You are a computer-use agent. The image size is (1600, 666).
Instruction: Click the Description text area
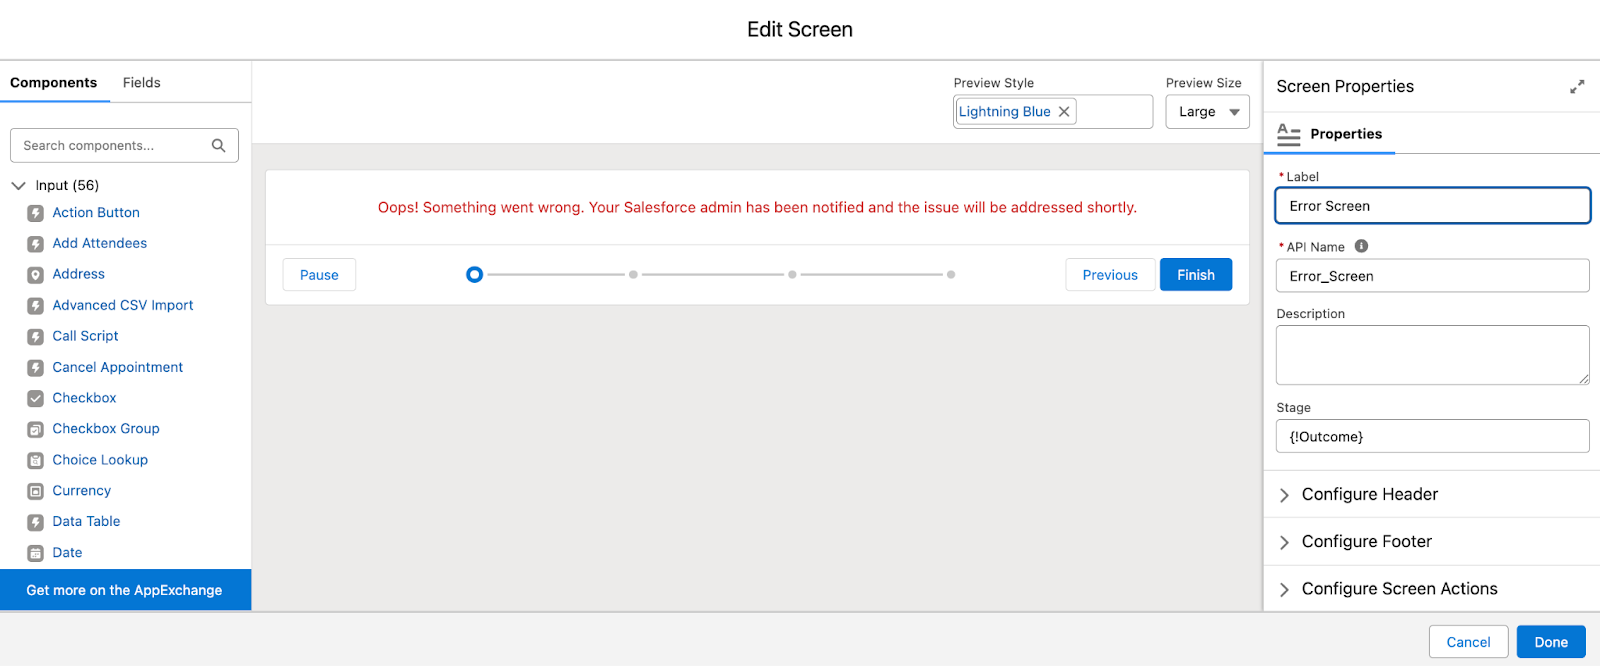tap(1431, 354)
